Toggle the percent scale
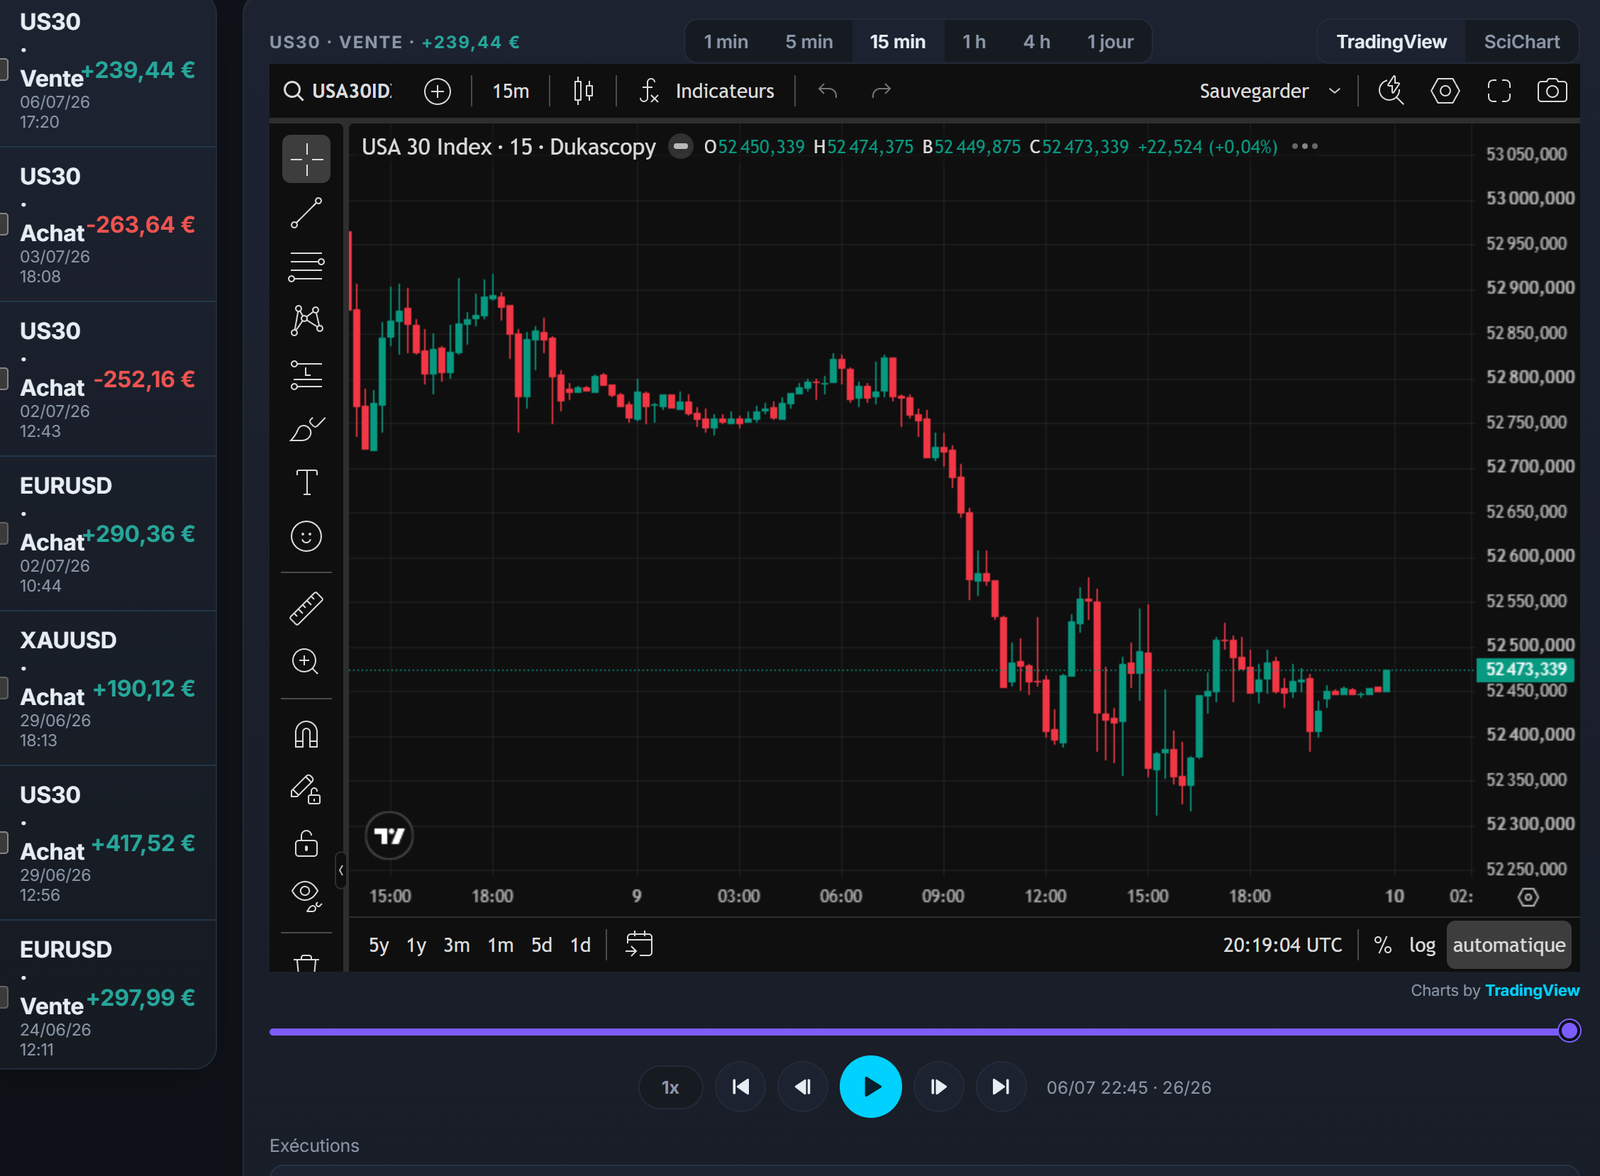Screen dimensions: 1600x1176 1383,945
